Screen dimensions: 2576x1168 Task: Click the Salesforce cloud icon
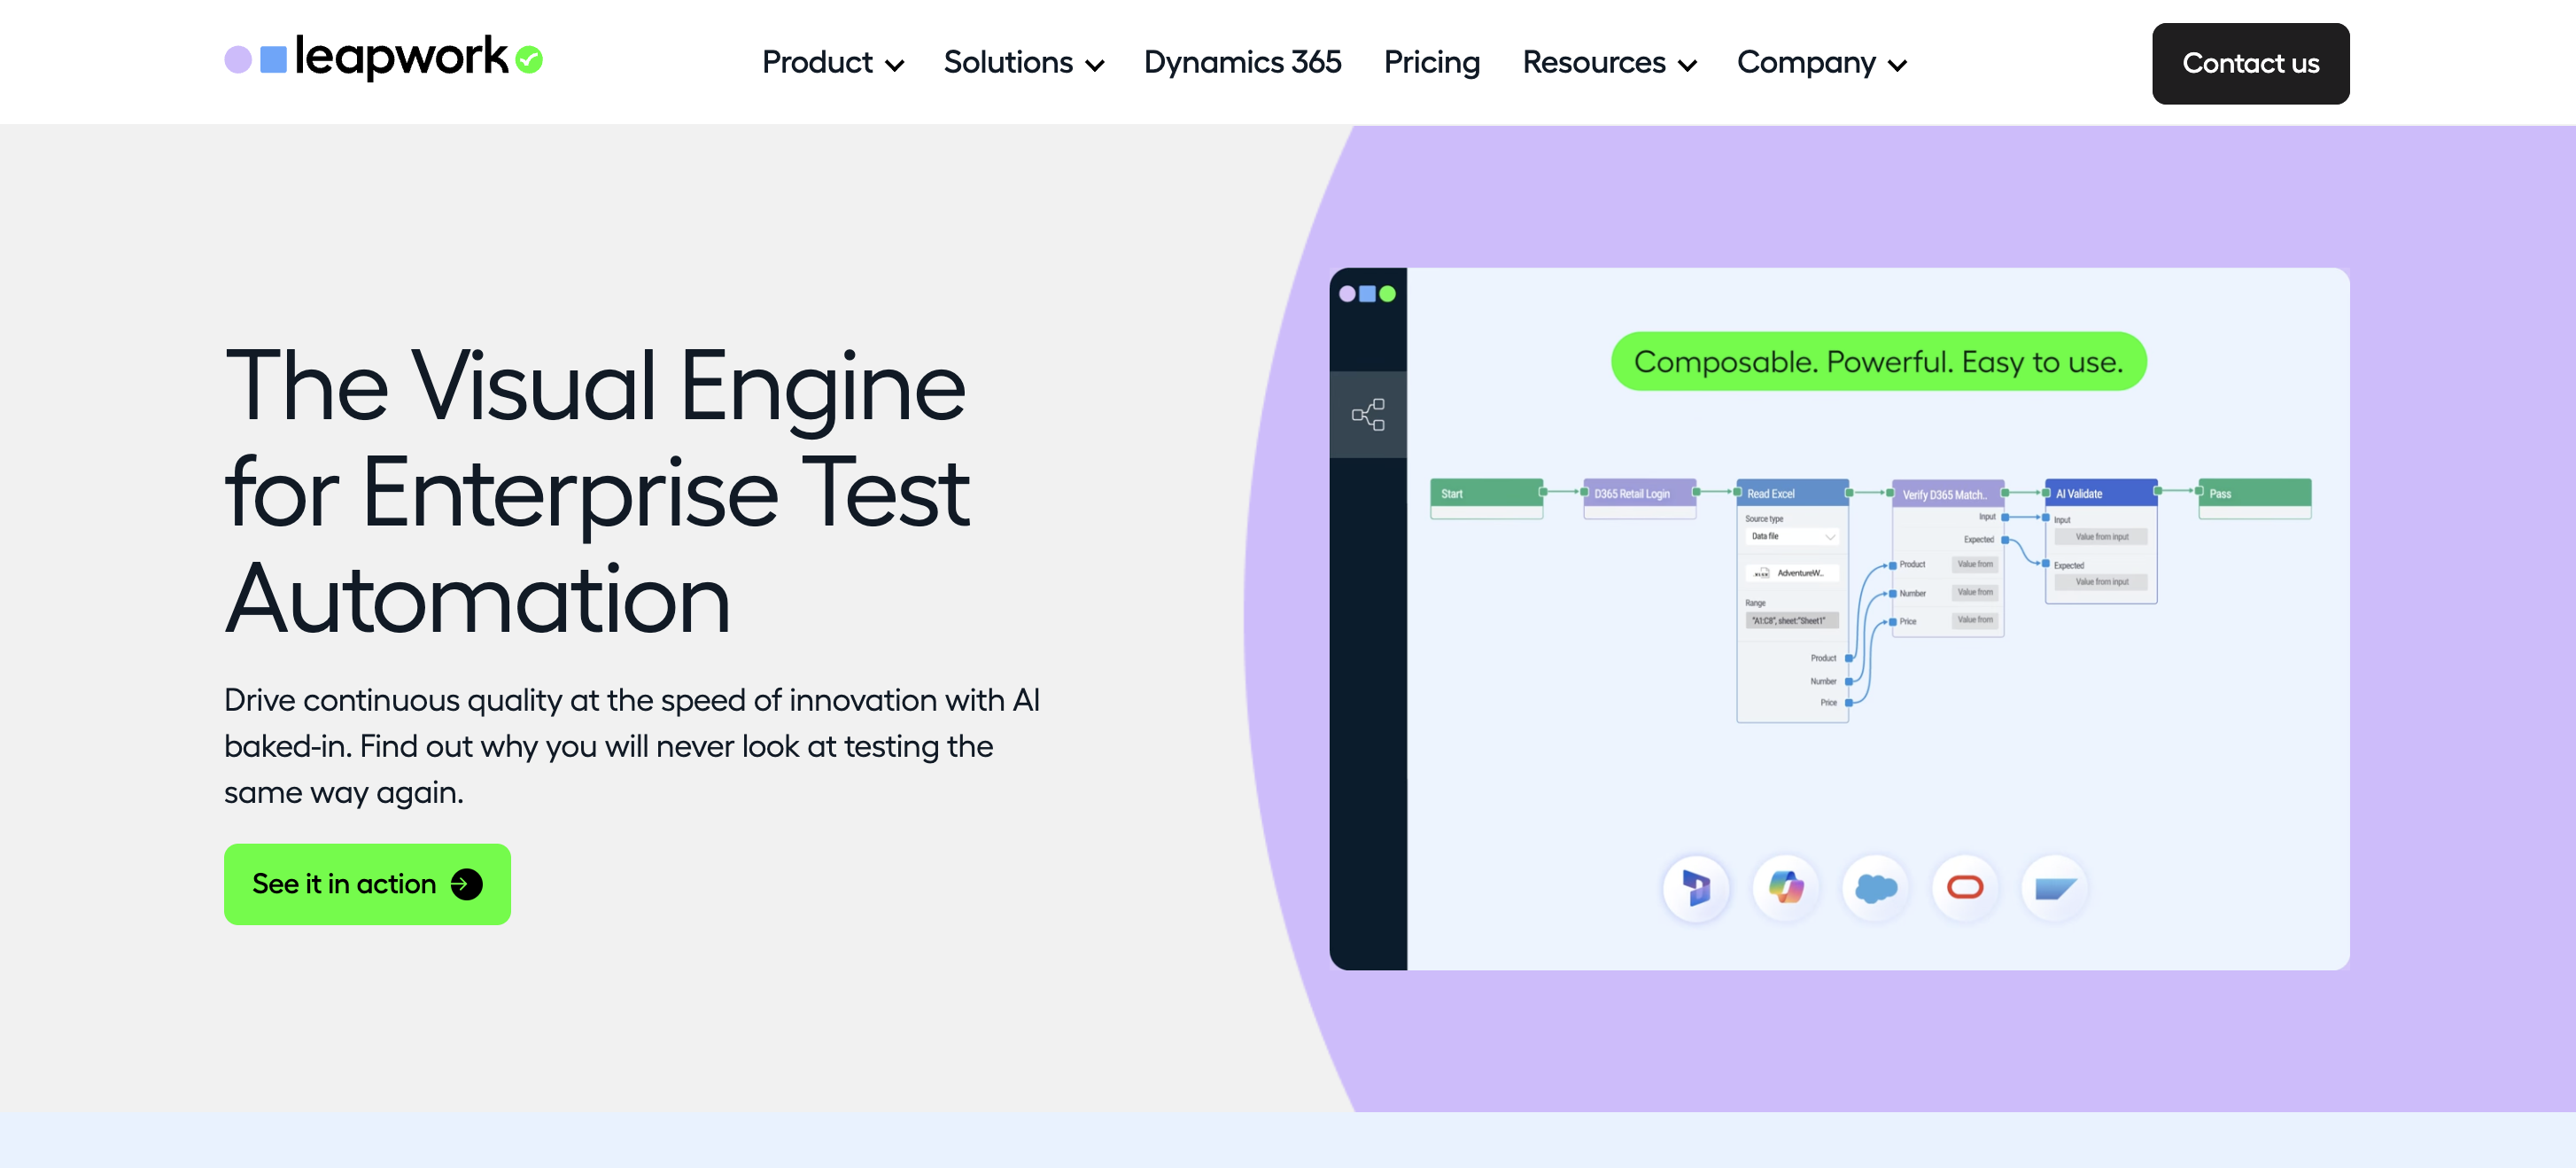(x=1876, y=887)
